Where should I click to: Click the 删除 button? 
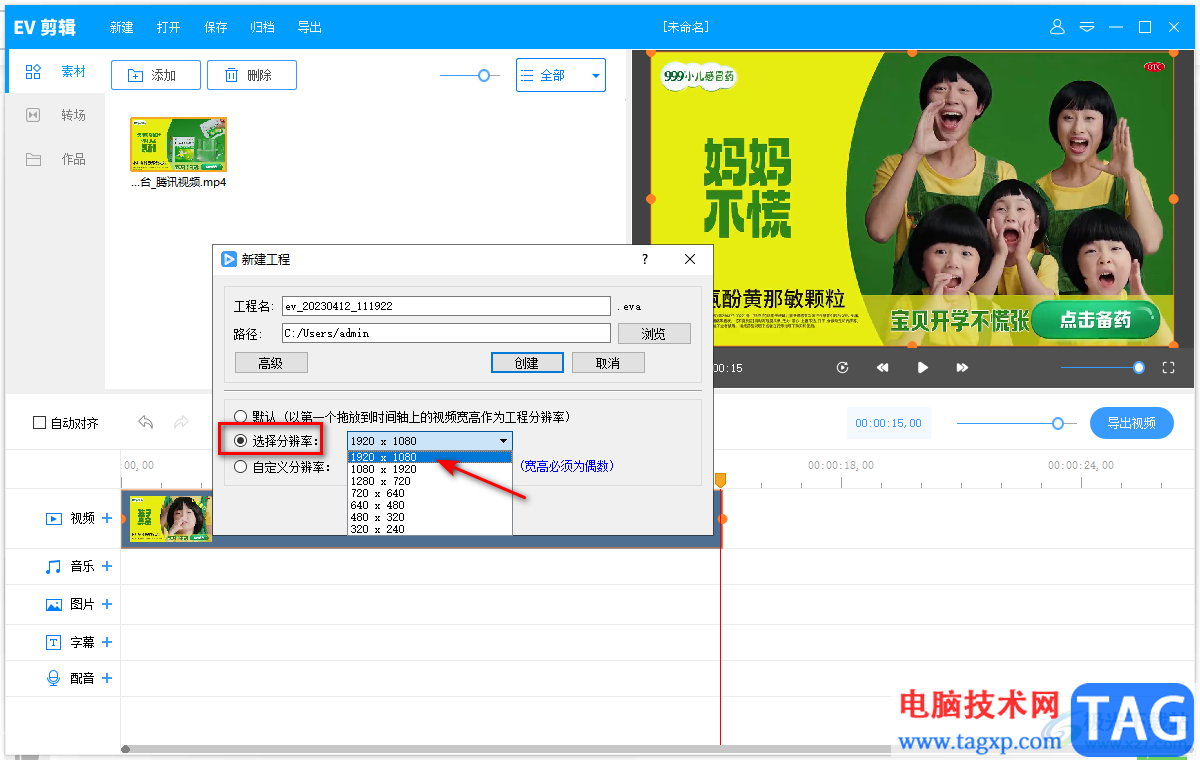click(x=252, y=75)
